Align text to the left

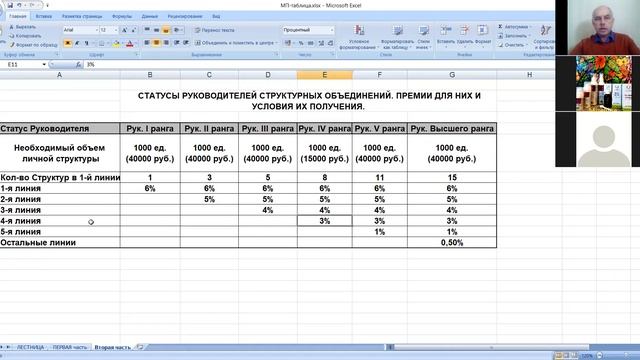click(x=147, y=43)
